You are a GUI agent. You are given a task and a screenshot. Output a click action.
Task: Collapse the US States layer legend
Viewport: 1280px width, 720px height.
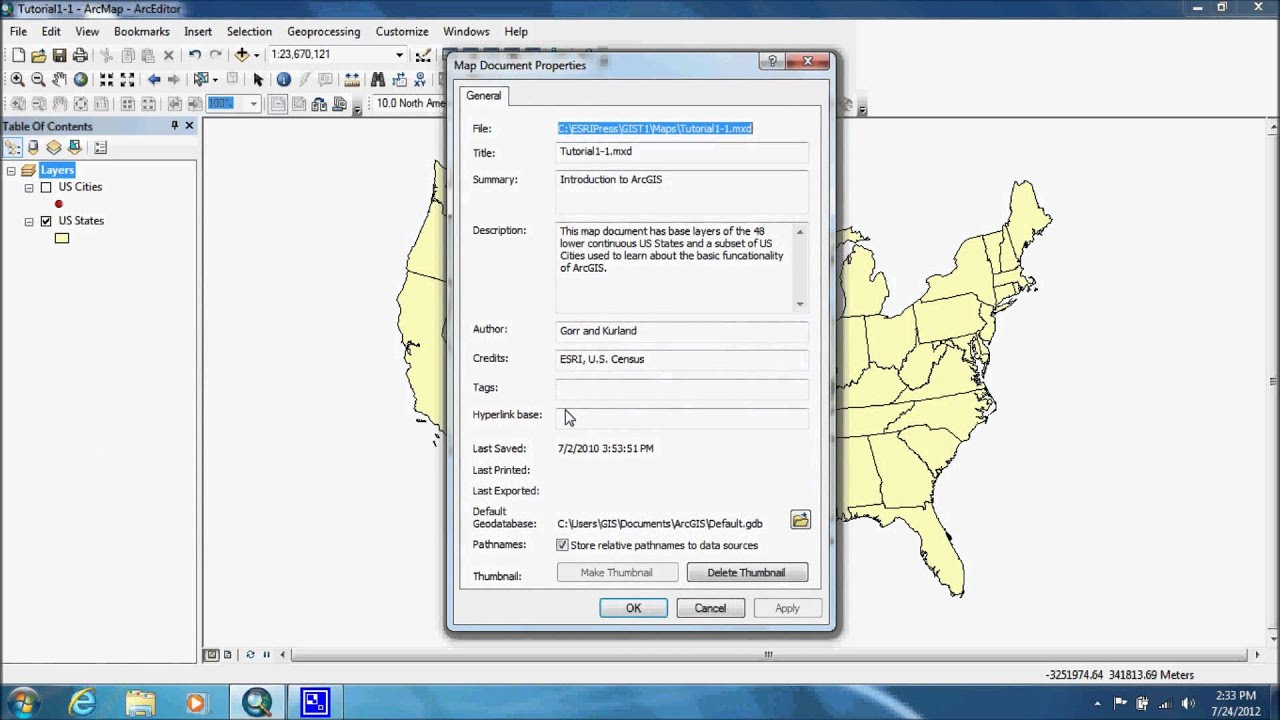point(29,221)
